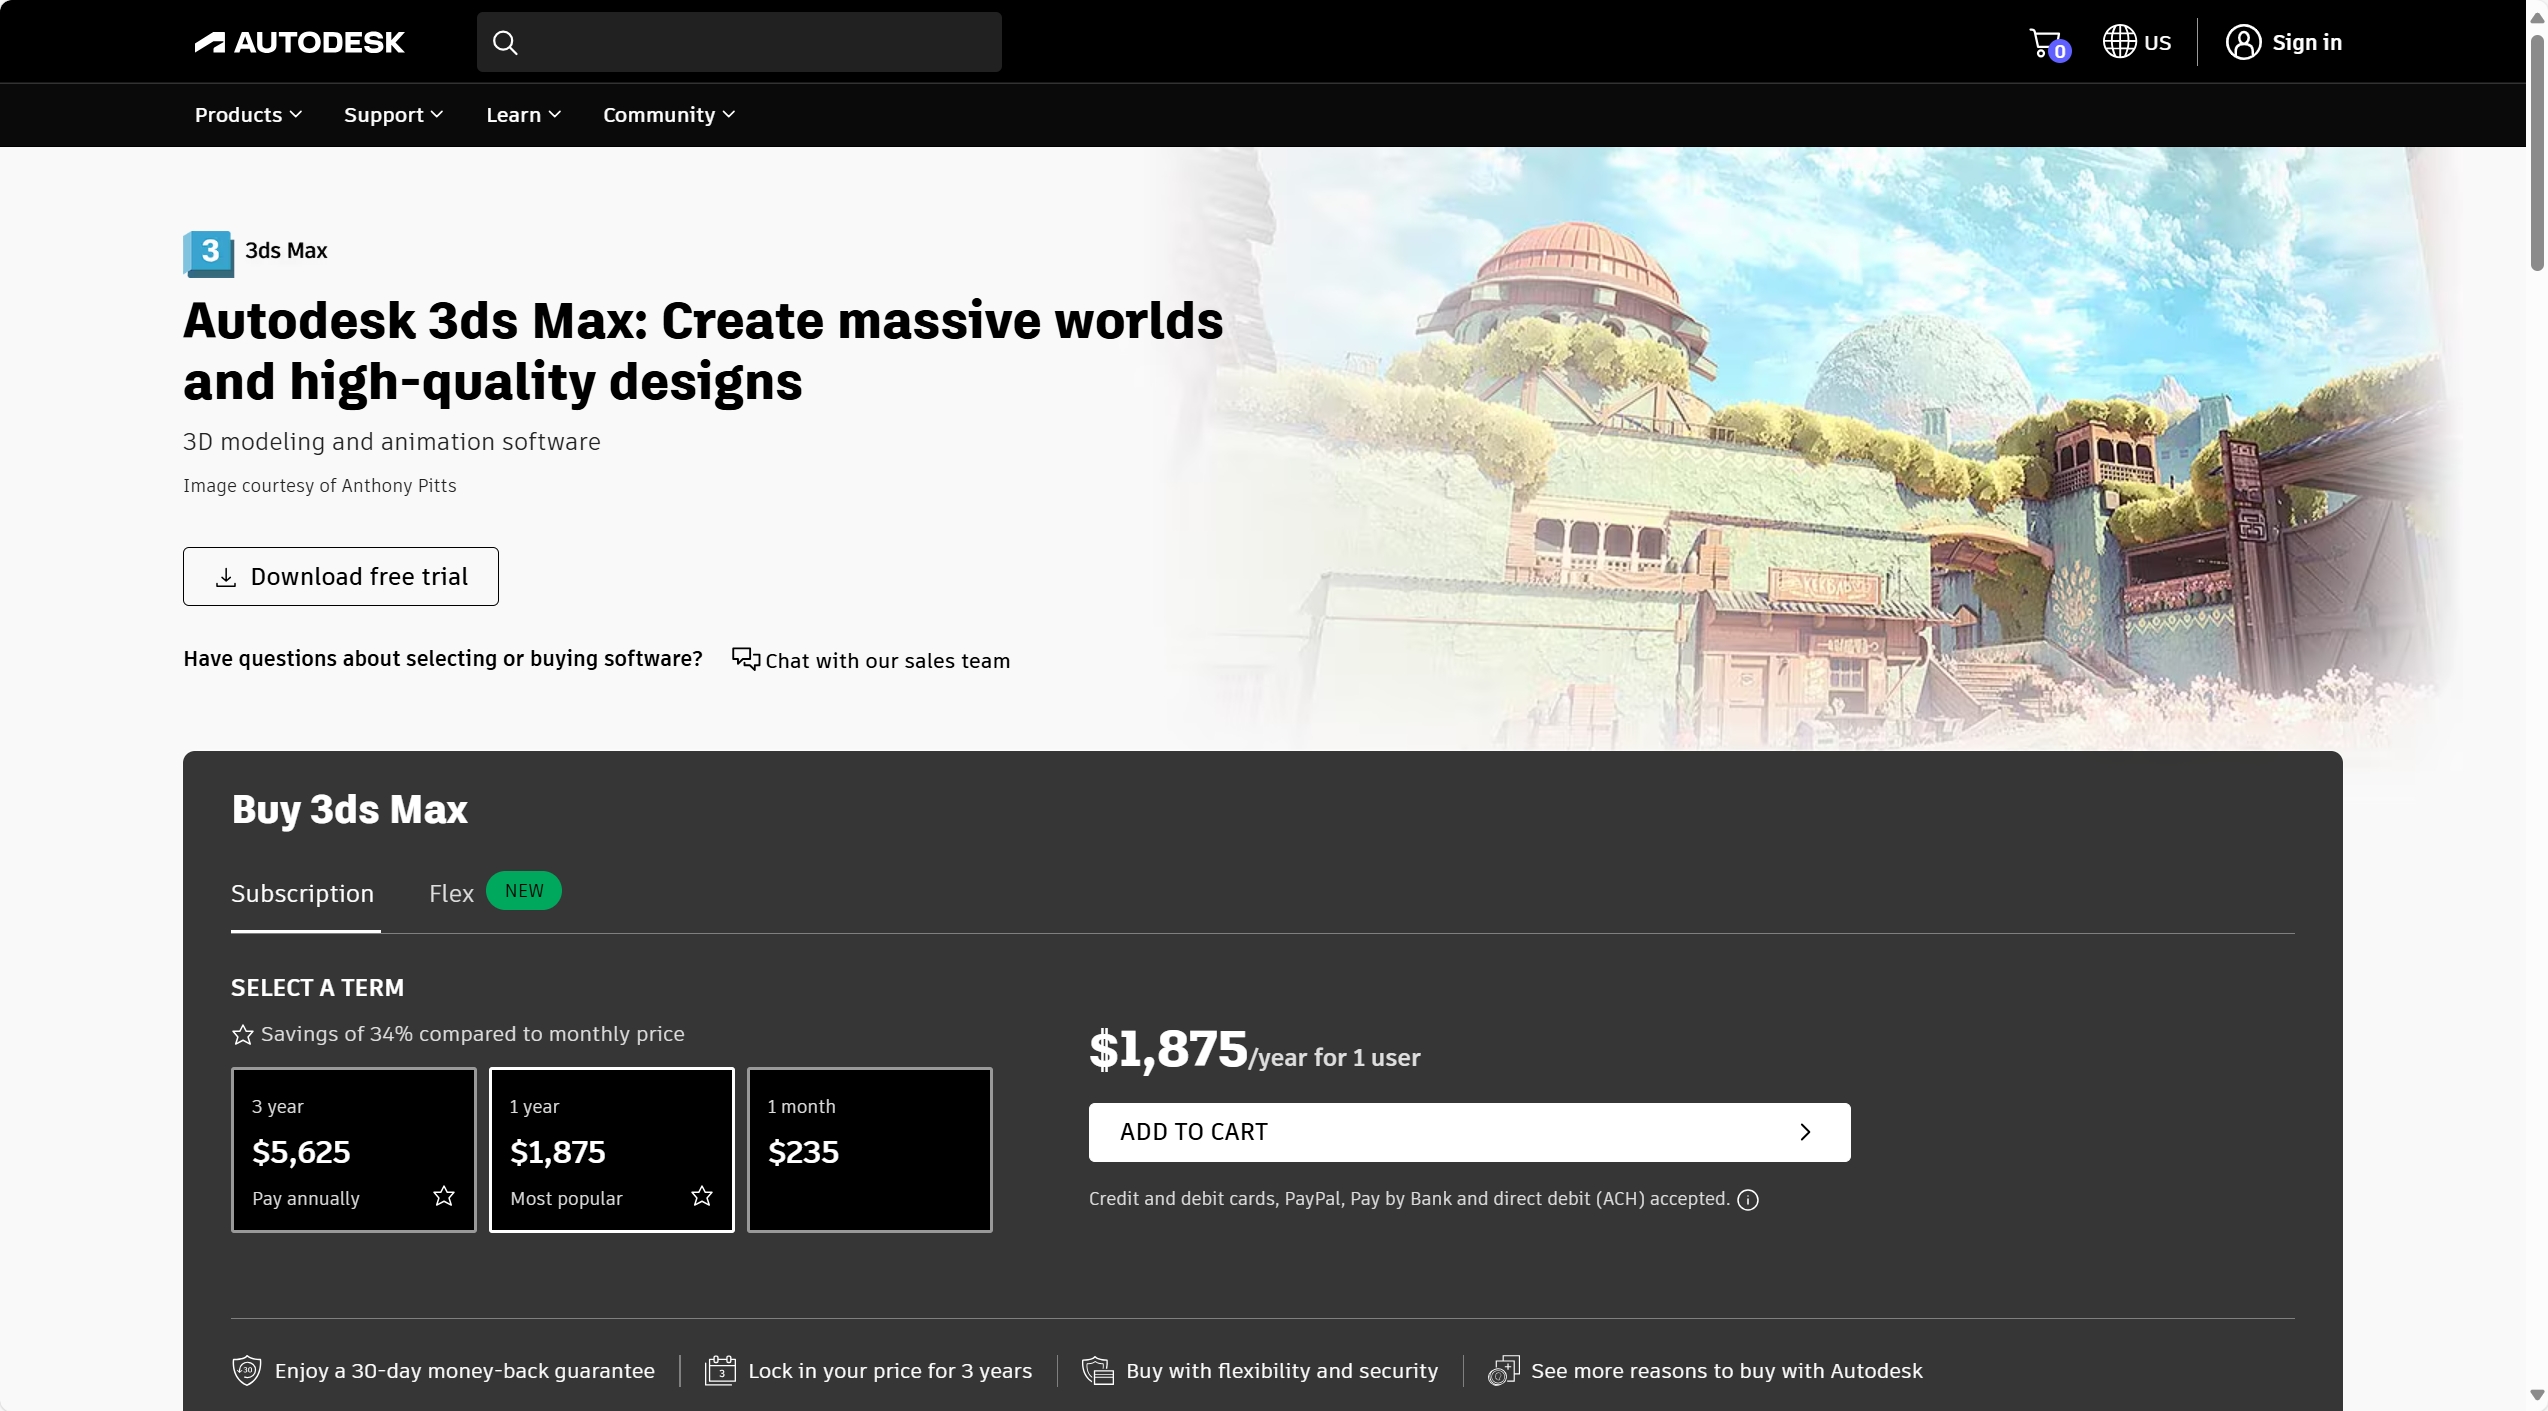Switch to the Flex tab
Screen dimensions: 2548x1411
[451, 893]
